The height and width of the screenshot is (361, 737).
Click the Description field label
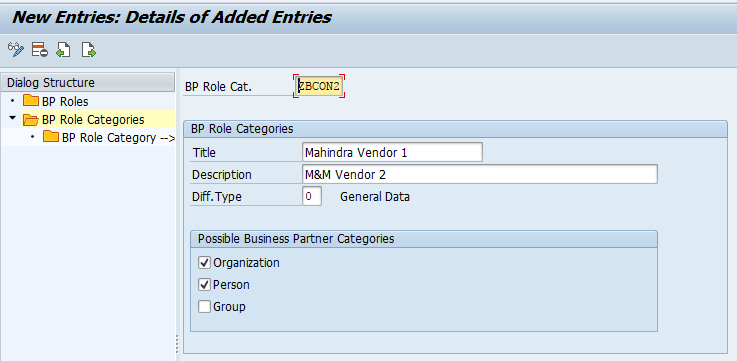click(221, 175)
